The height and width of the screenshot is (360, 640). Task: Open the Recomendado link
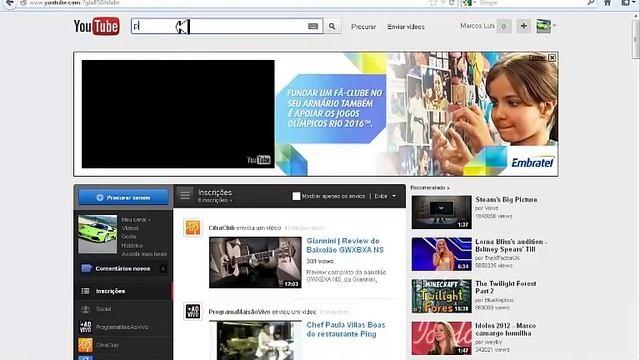pos(429,188)
